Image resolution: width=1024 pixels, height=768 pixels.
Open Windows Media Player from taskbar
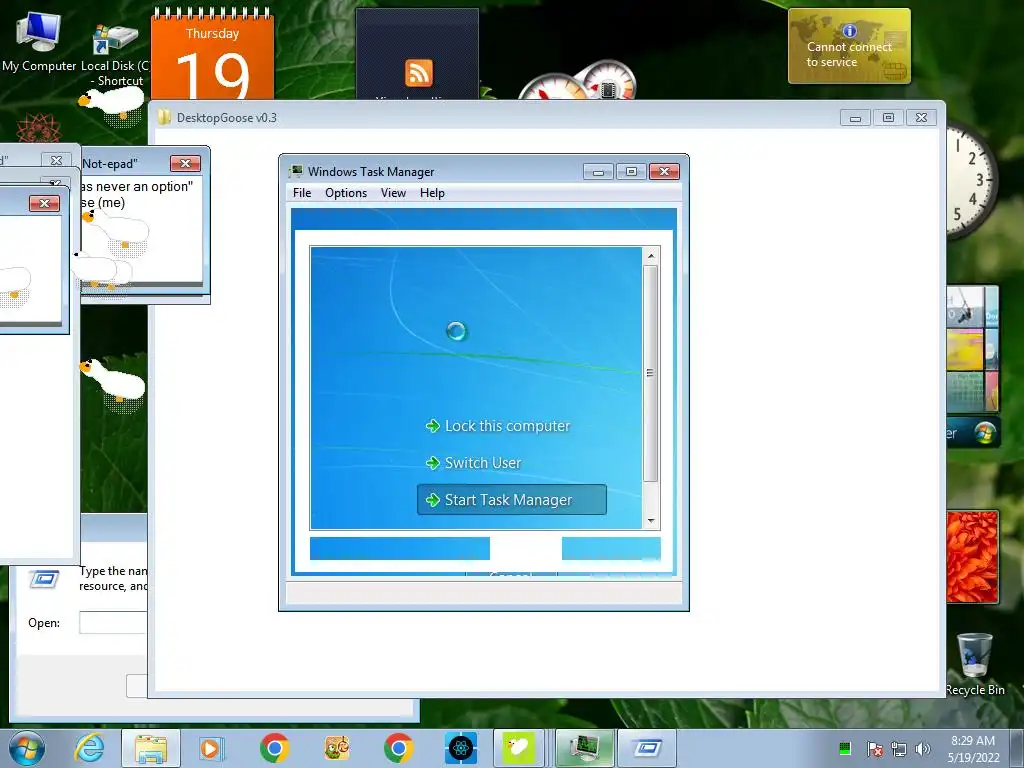210,748
